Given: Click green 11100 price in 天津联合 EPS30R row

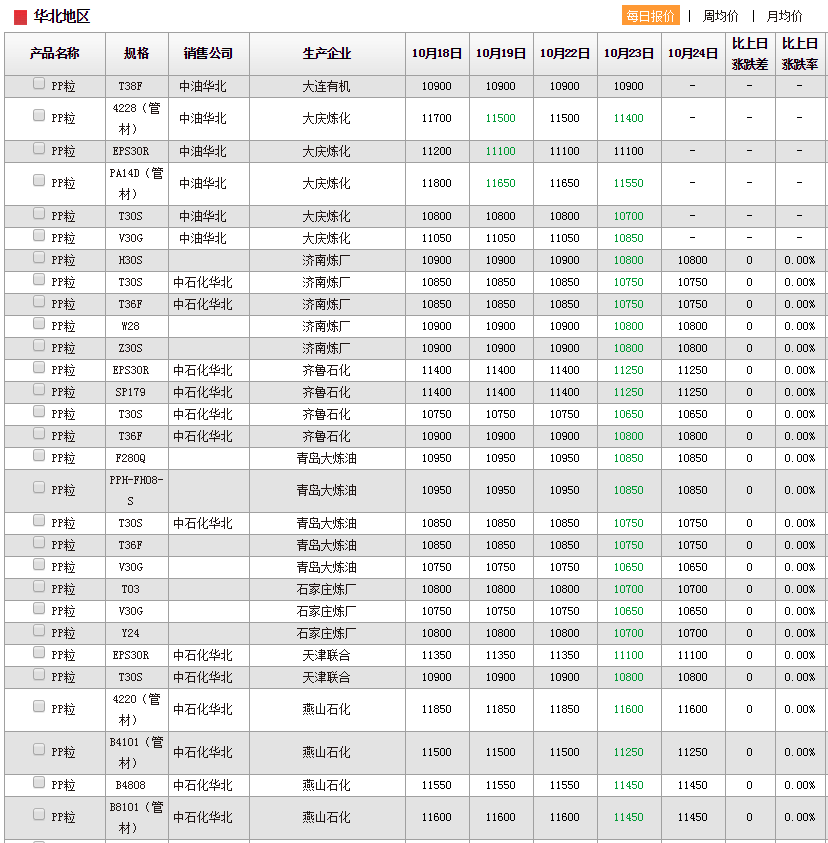Looking at the screenshot, I should pyautogui.click(x=629, y=655).
